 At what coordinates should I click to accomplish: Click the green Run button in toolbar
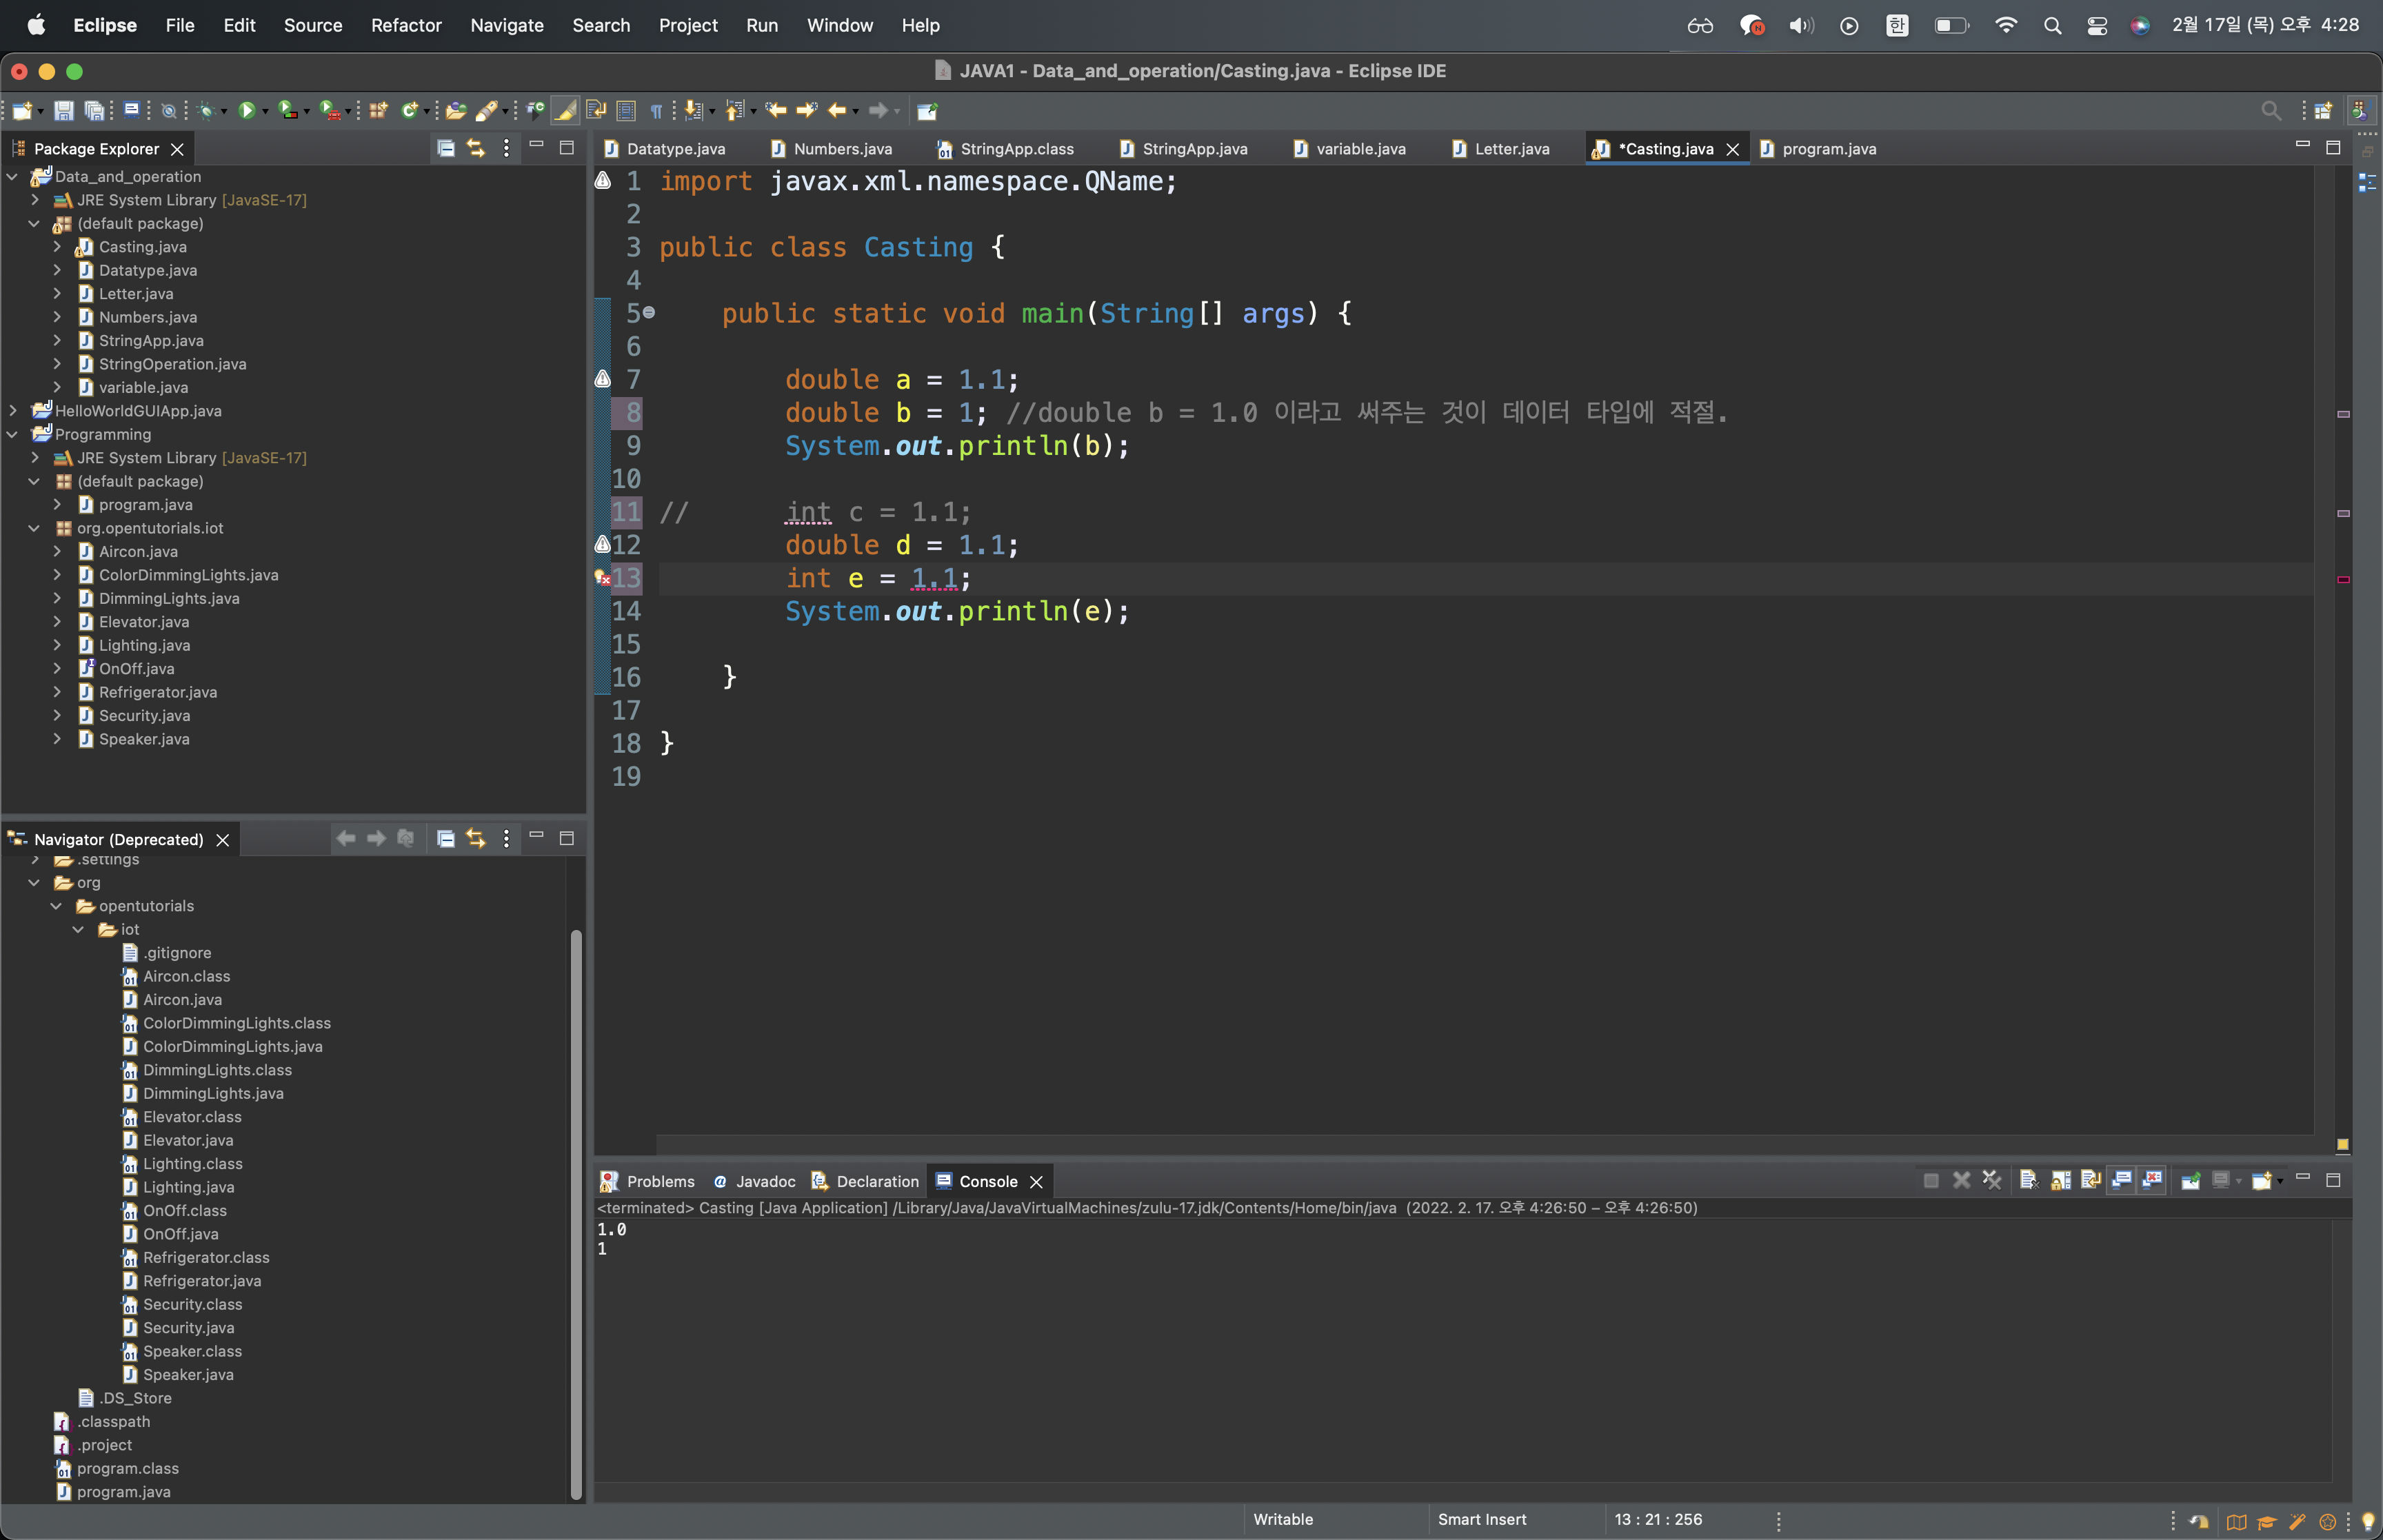246,111
